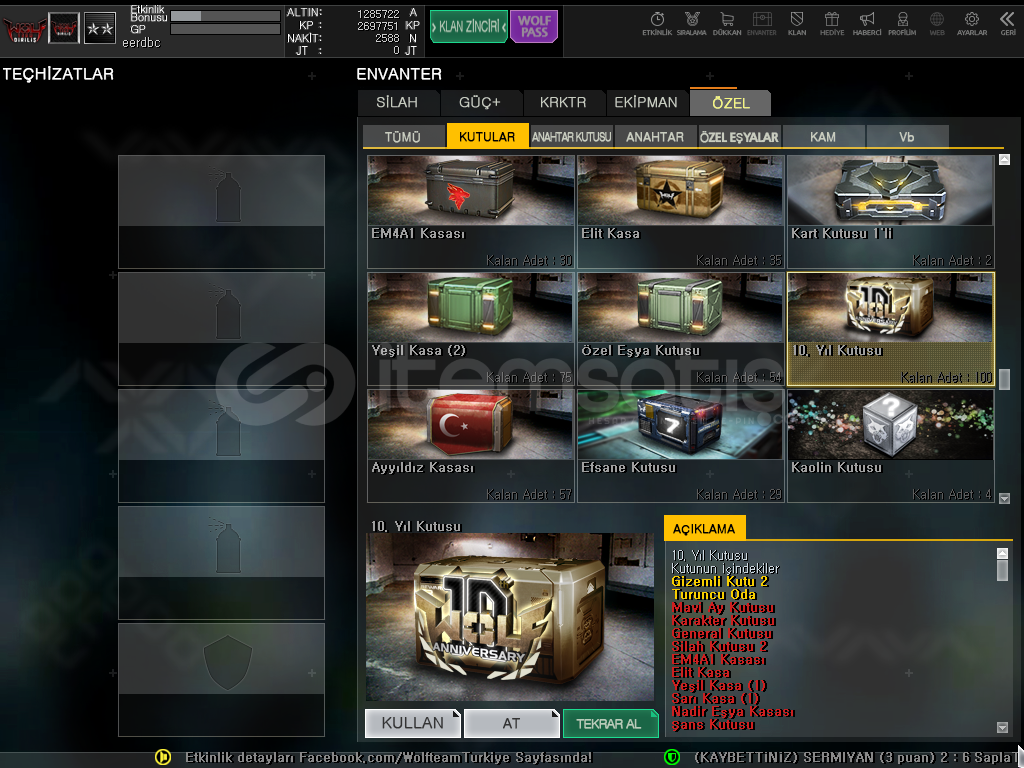
Task: Click the description panel scrollbar thumb
Action: [1002, 570]
